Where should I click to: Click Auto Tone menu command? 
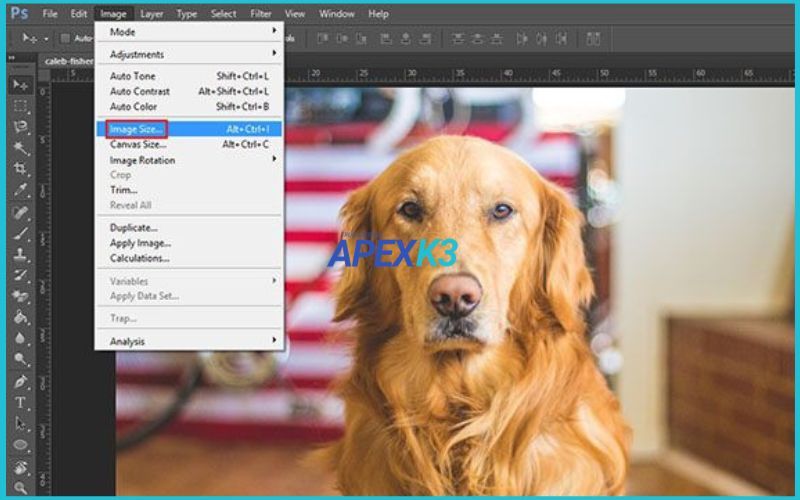click(x=133, y=76)
